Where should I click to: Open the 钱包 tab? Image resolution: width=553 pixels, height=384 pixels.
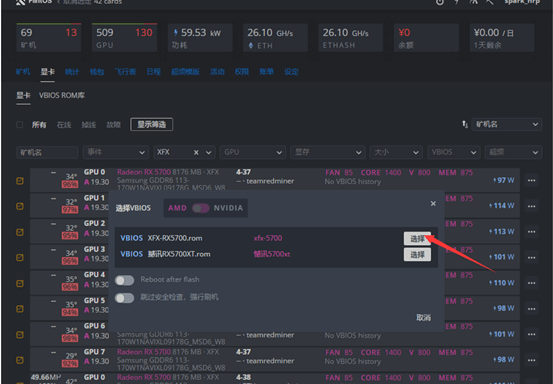tap(97, 72)
